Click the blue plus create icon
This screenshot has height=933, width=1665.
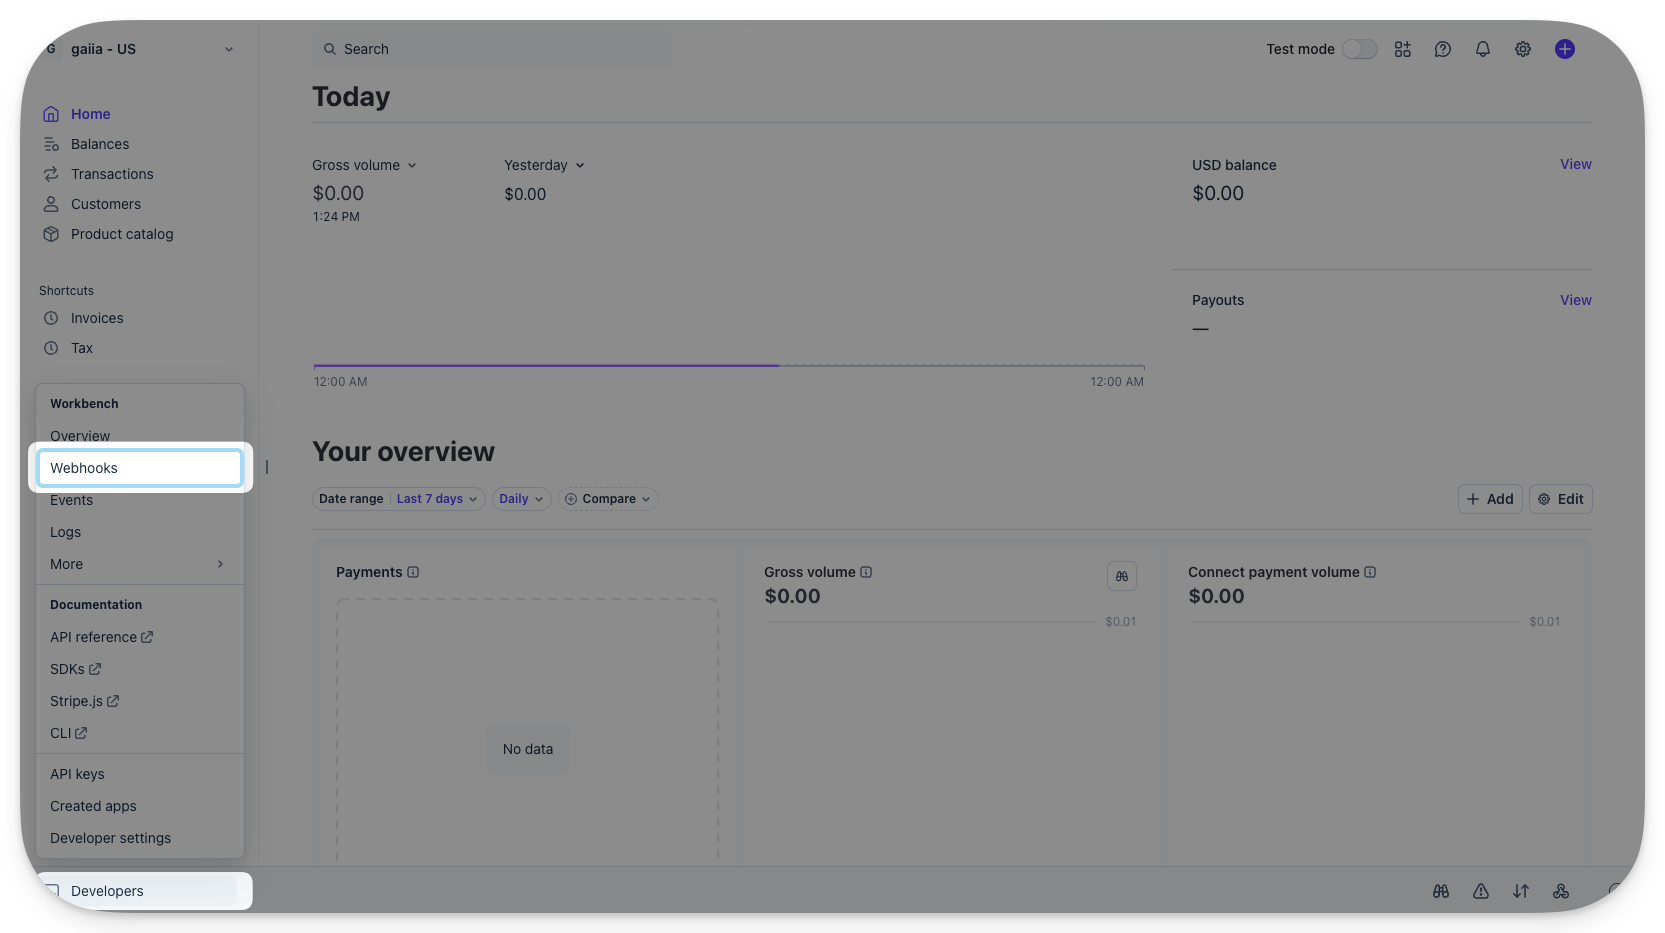coord(1565,49)
